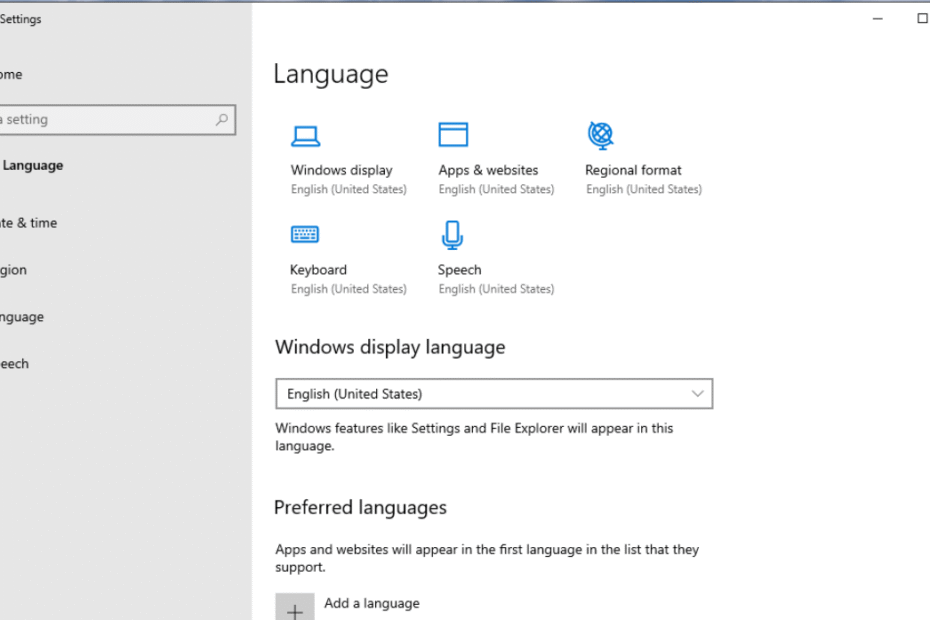Go to Settings Home
The width and height of the screenshot is (930, 620).
(11, 75)
